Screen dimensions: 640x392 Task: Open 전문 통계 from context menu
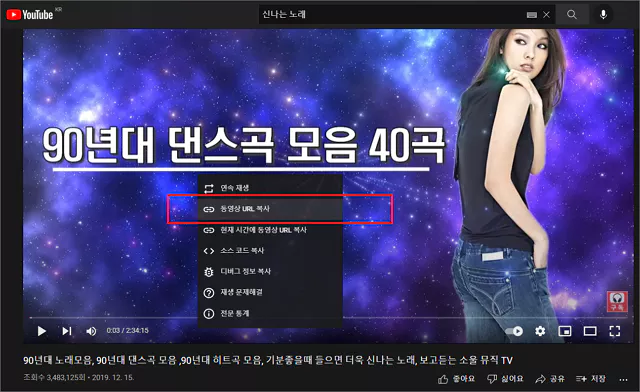pyautogui.click(x=270, y=314)
